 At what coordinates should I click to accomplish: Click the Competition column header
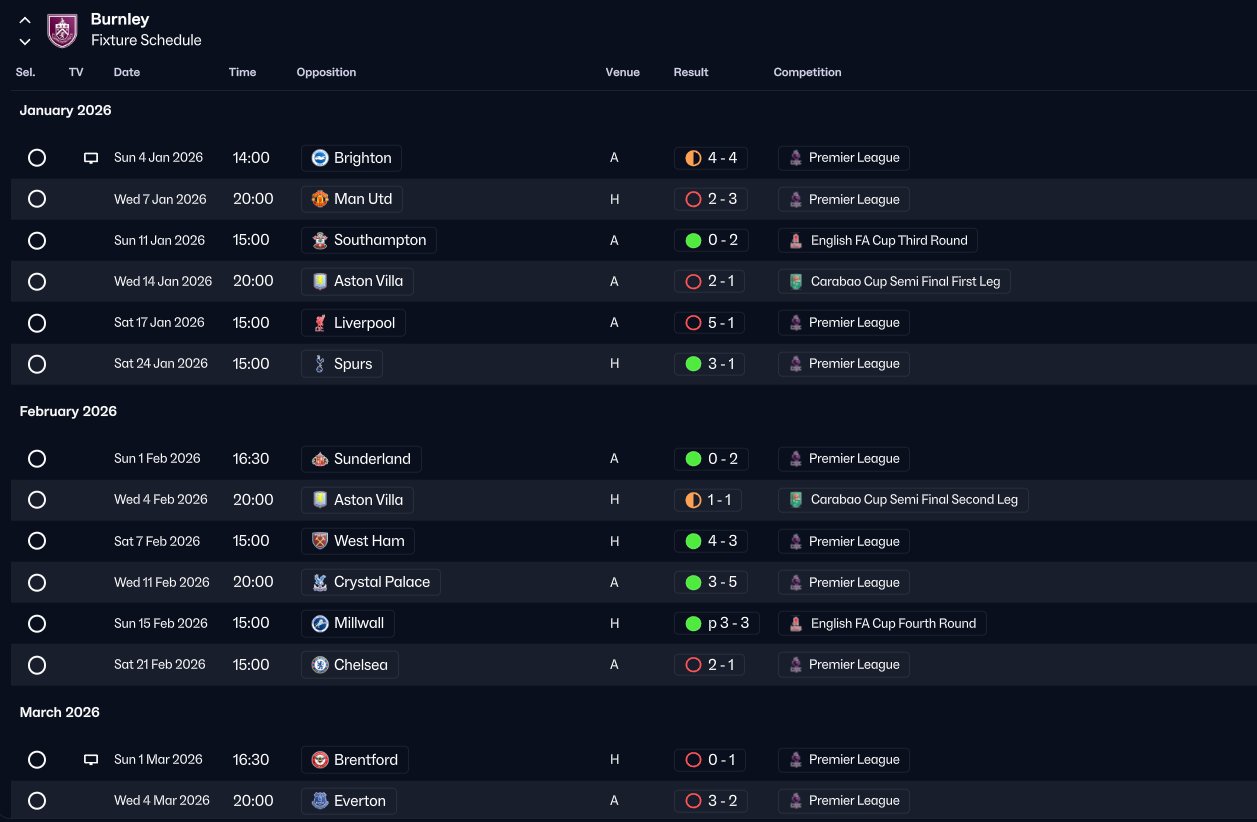click(x=807, y=72)
